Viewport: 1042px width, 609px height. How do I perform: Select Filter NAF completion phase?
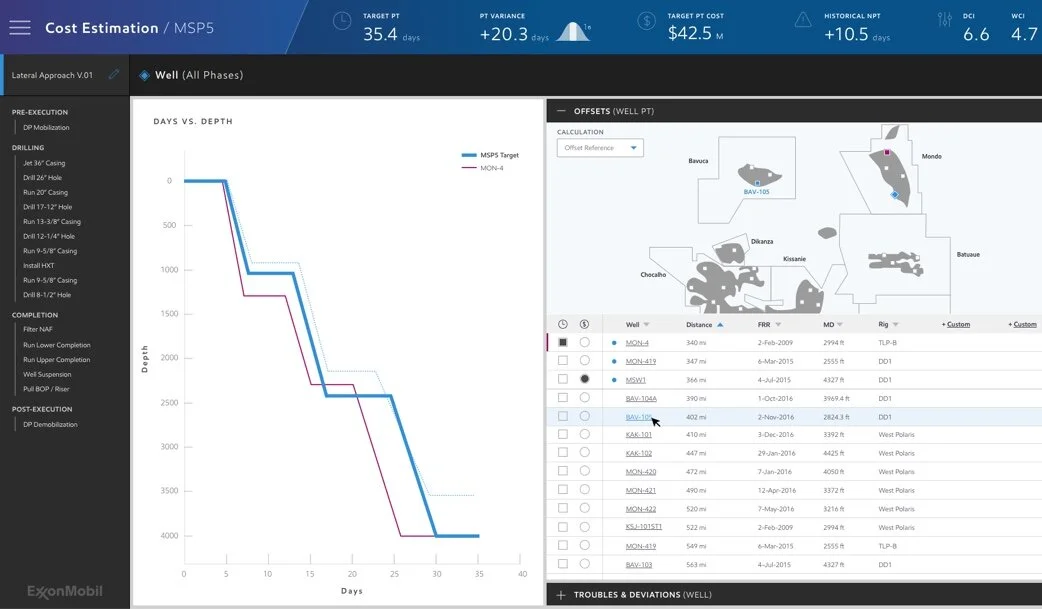pyautogui.click(x=37, y=329)
